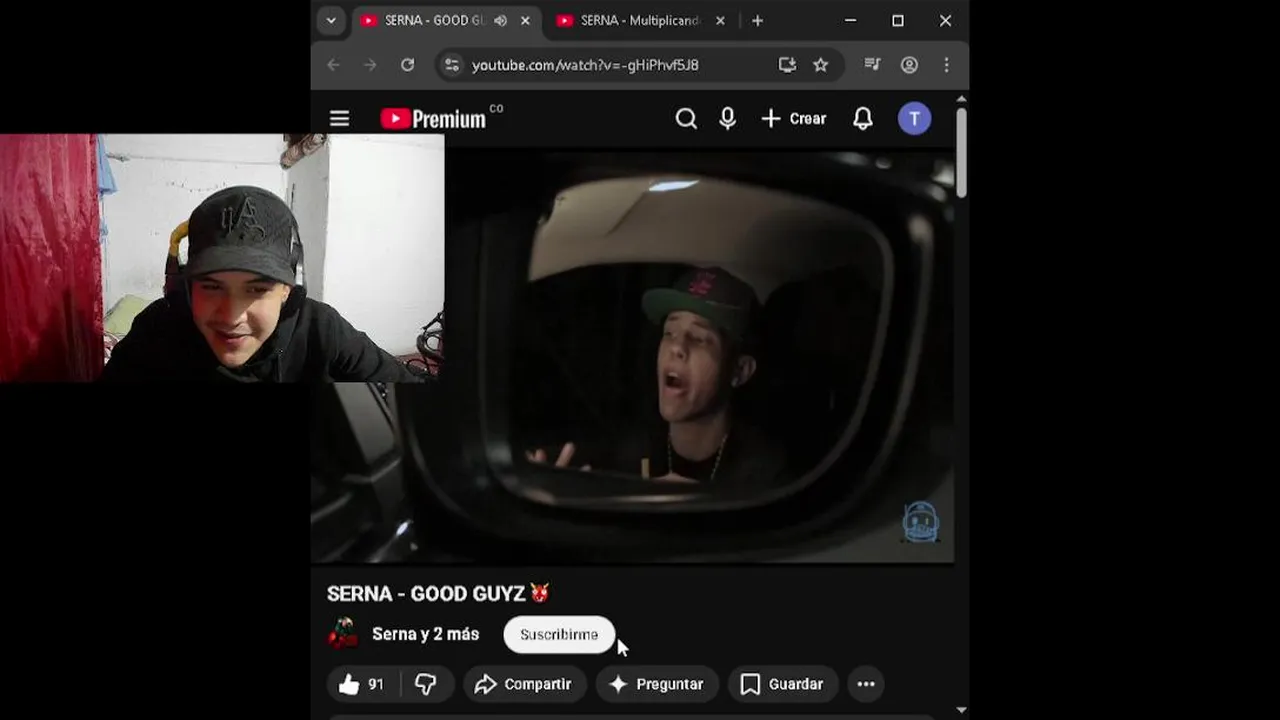The width and height of the screenshot is (1280, 720).
Task: Open the Preguntar AI button
Action: pos(657,684)
